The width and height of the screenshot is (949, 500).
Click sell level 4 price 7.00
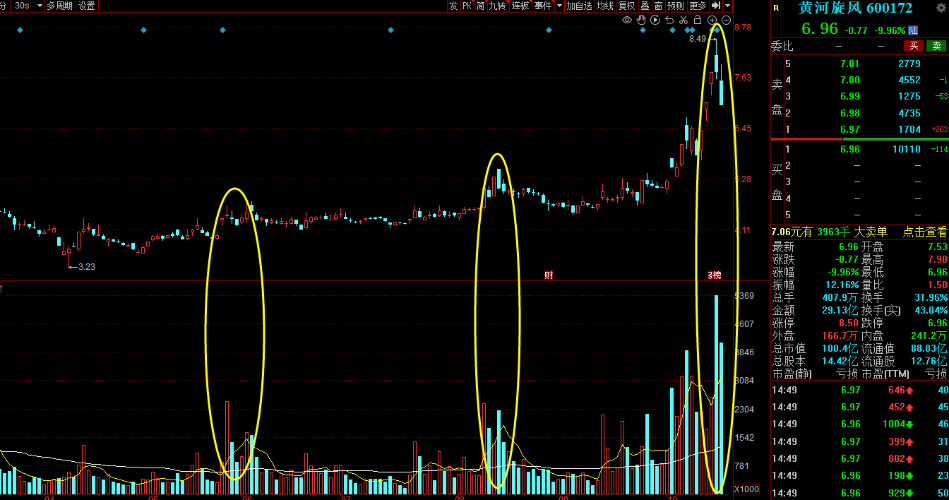click(850, 80)
